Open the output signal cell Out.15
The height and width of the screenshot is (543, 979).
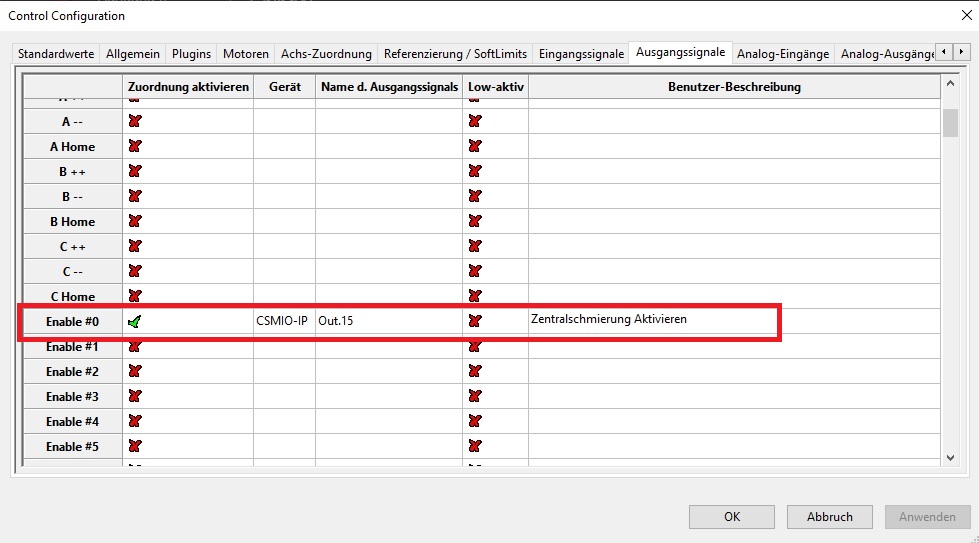point(388,321)
